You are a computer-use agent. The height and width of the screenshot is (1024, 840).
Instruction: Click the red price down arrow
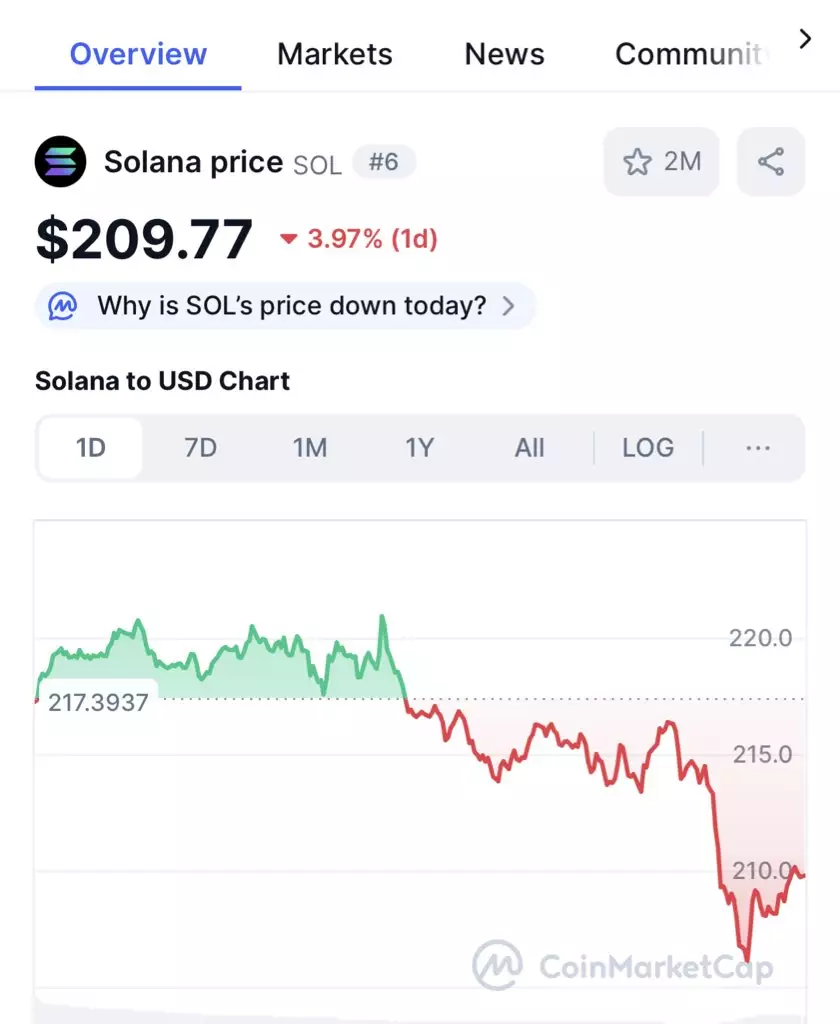pos(289,239)
